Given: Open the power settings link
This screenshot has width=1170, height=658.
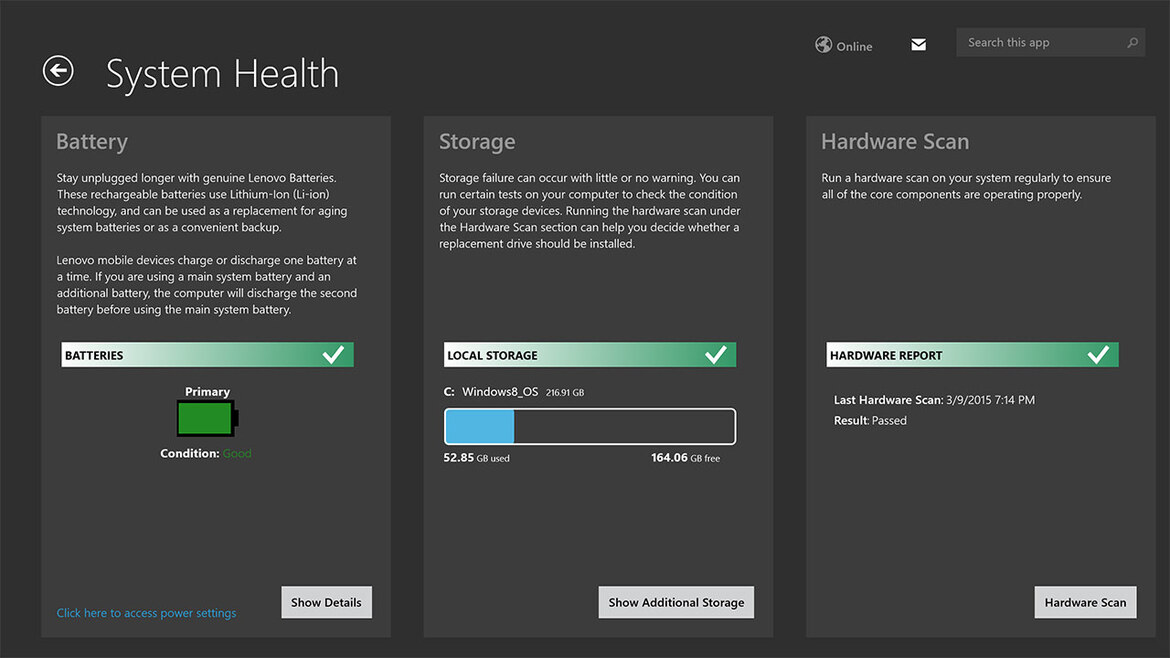Looking at the screenshot, I should 146,612.
